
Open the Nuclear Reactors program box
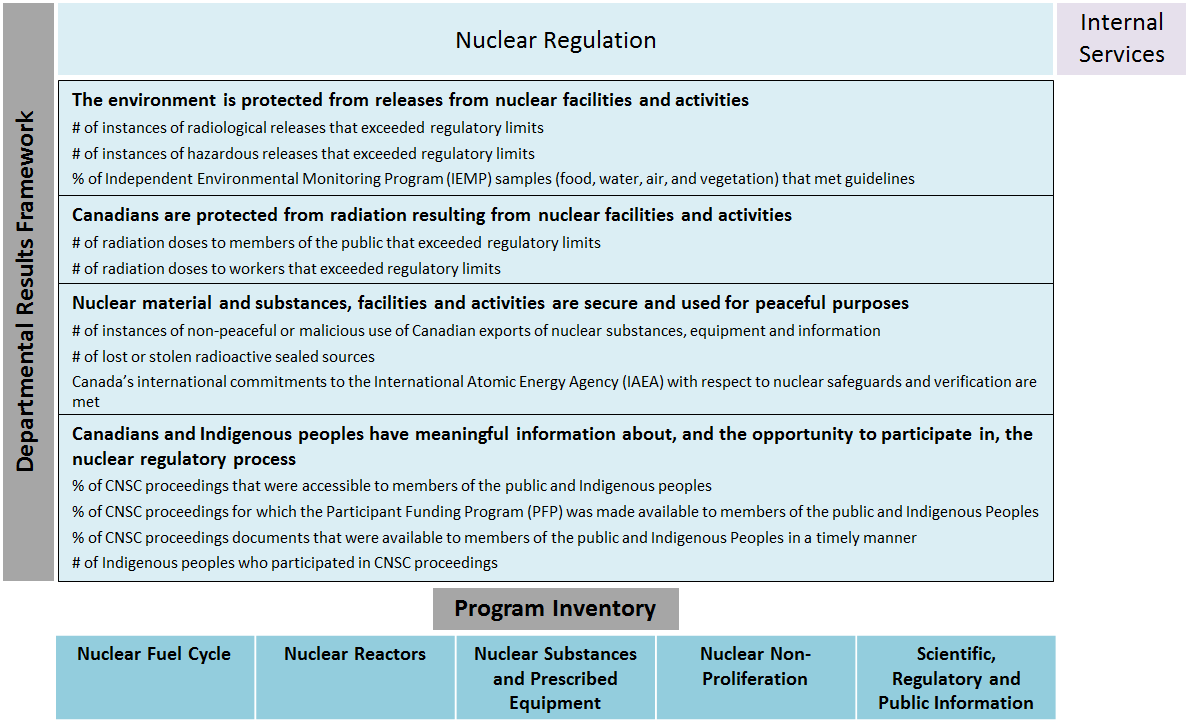pos(355,677)
